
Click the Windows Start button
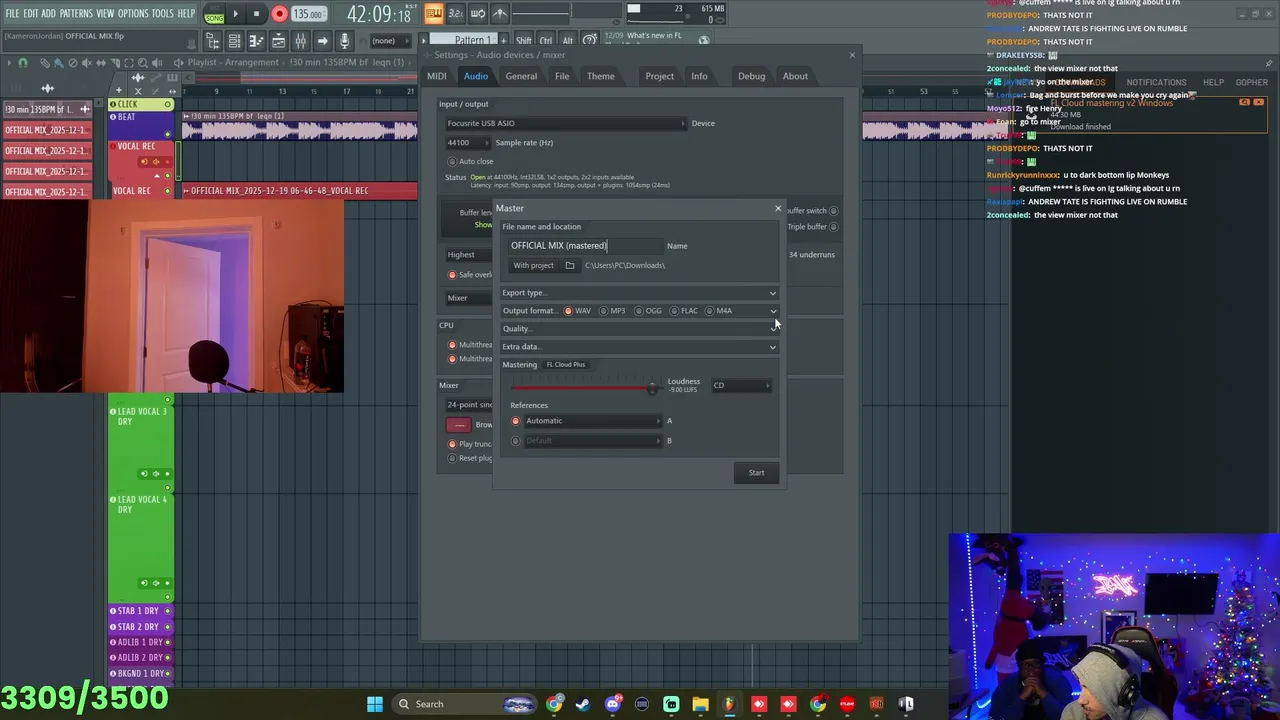[375, 704]
